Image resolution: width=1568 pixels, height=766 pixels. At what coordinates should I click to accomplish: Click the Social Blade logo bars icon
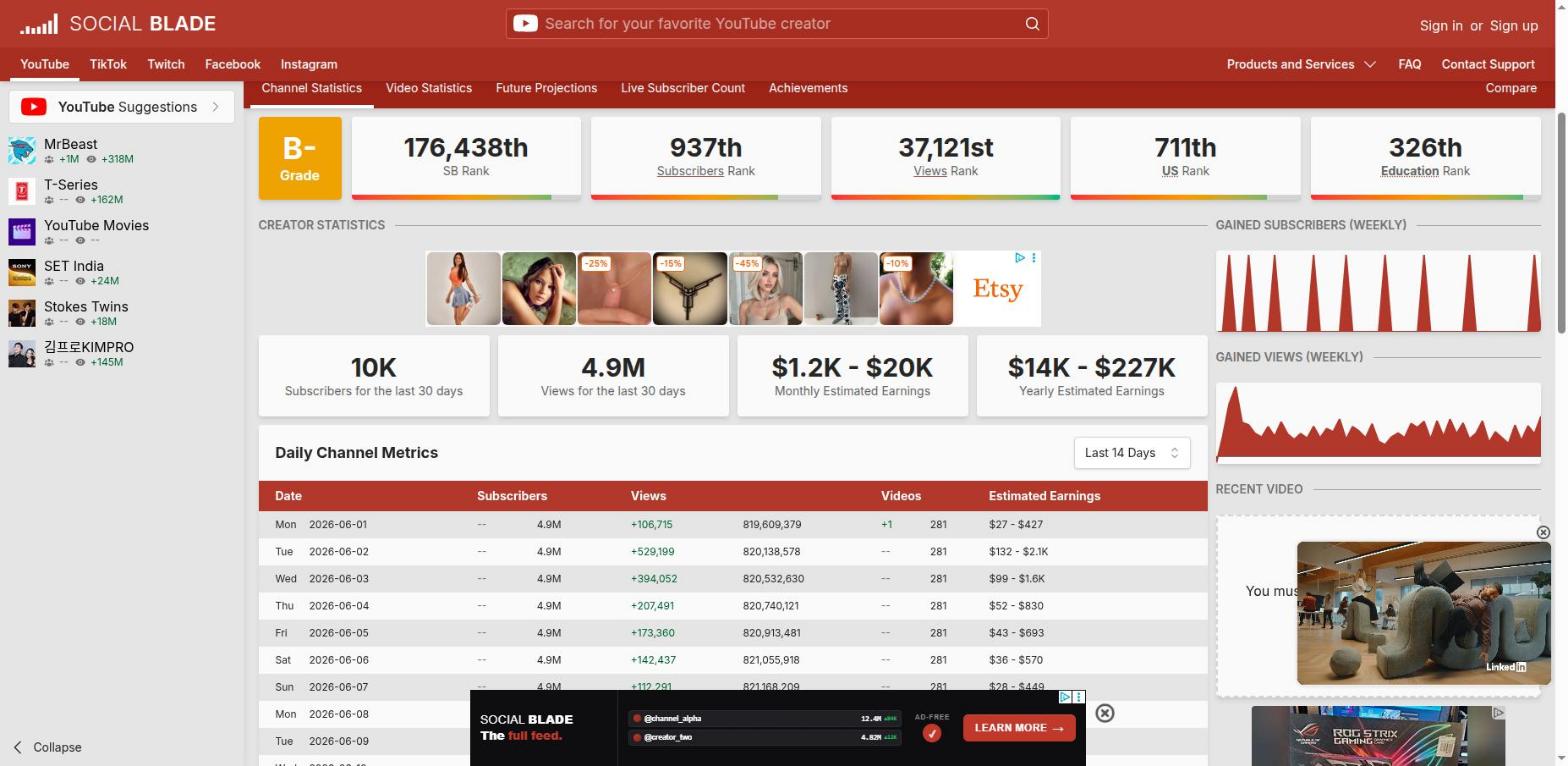point(39,24)
